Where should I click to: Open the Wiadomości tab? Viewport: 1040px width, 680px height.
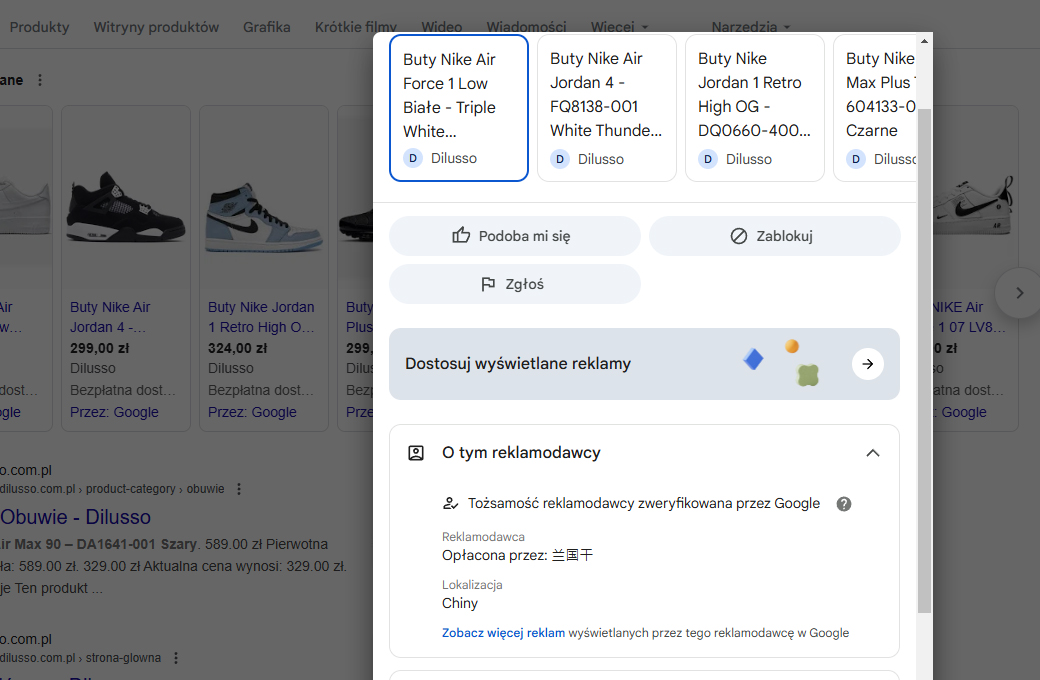[x=527, y=27]
